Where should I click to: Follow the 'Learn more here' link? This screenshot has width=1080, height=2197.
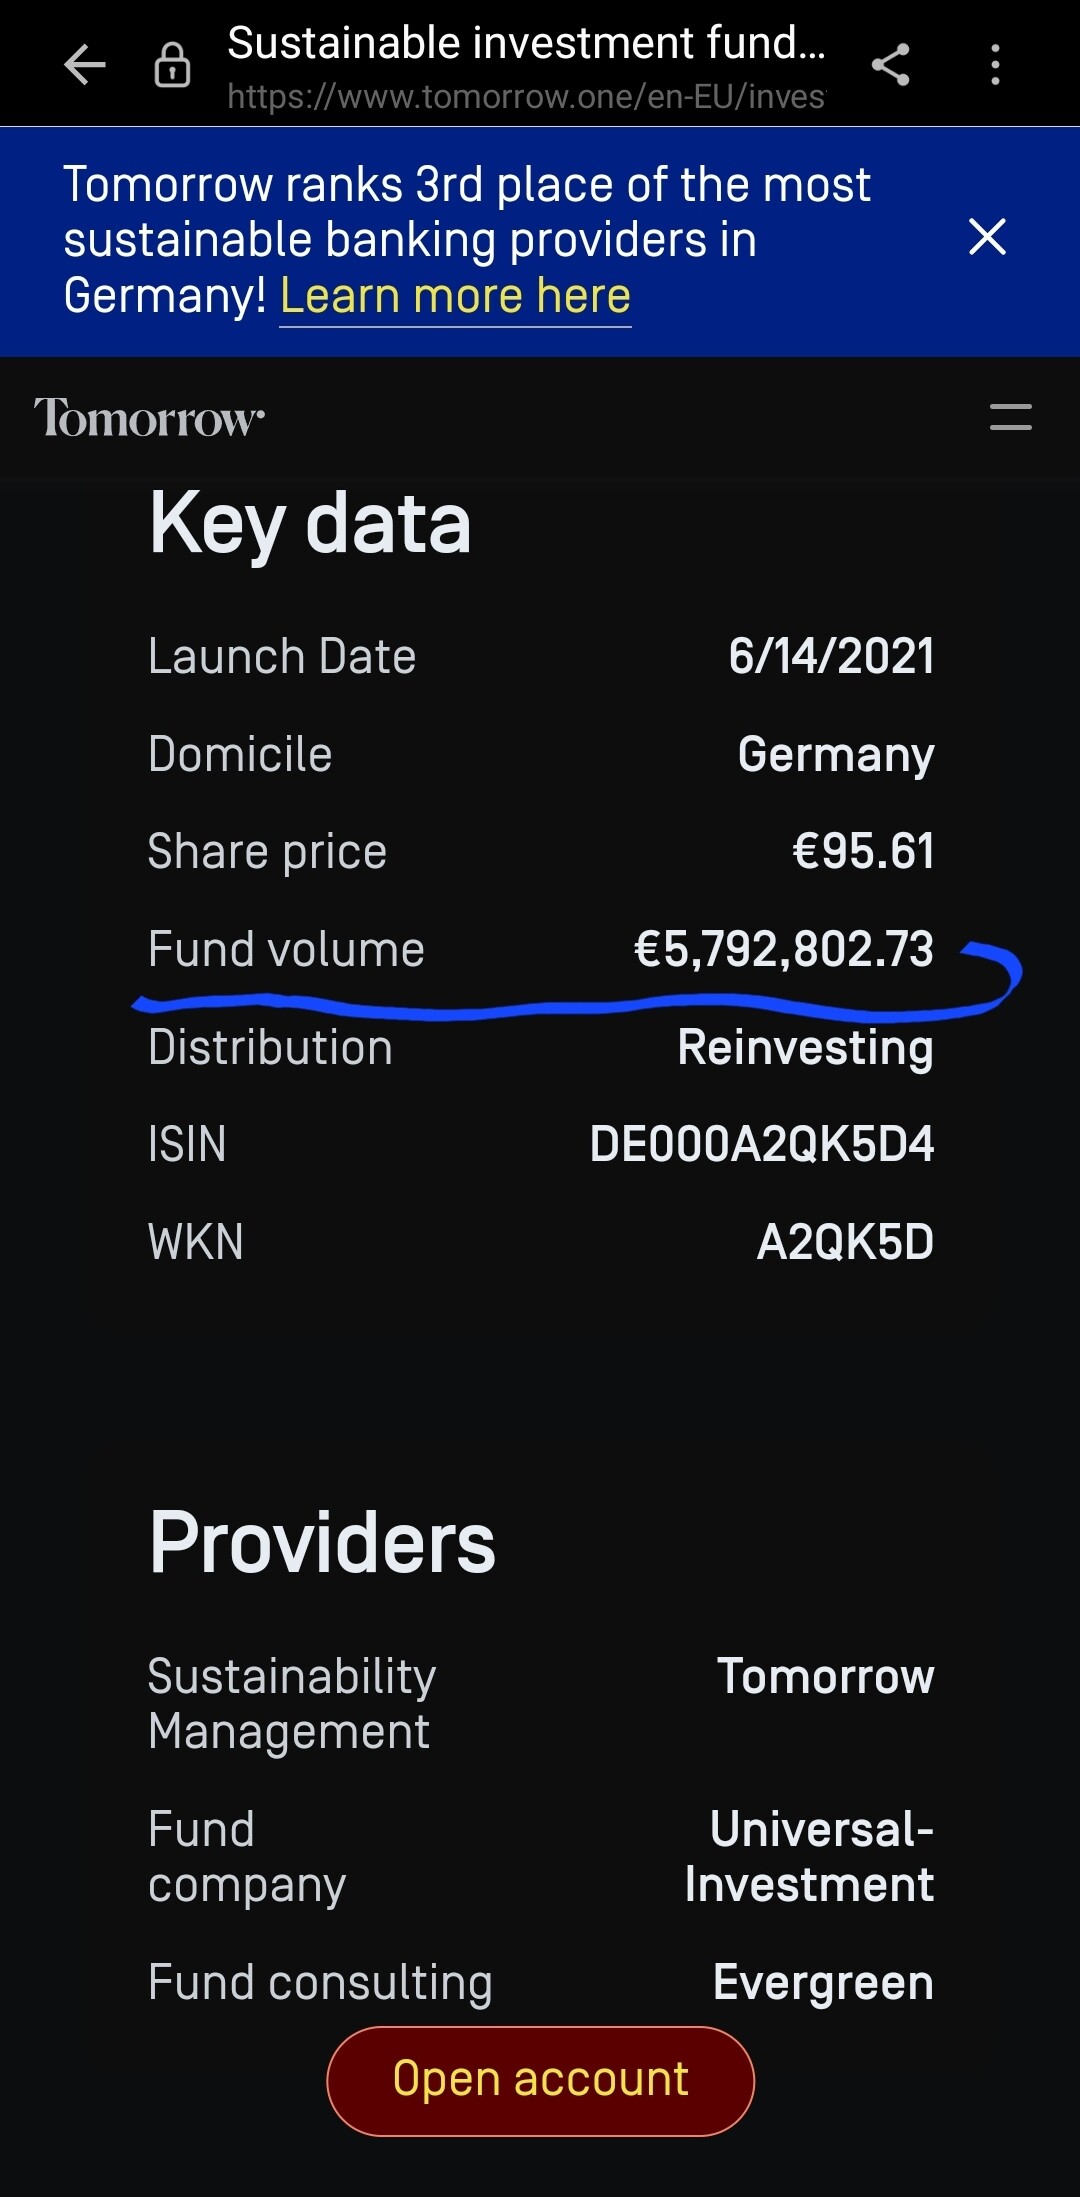click(455, 296)
